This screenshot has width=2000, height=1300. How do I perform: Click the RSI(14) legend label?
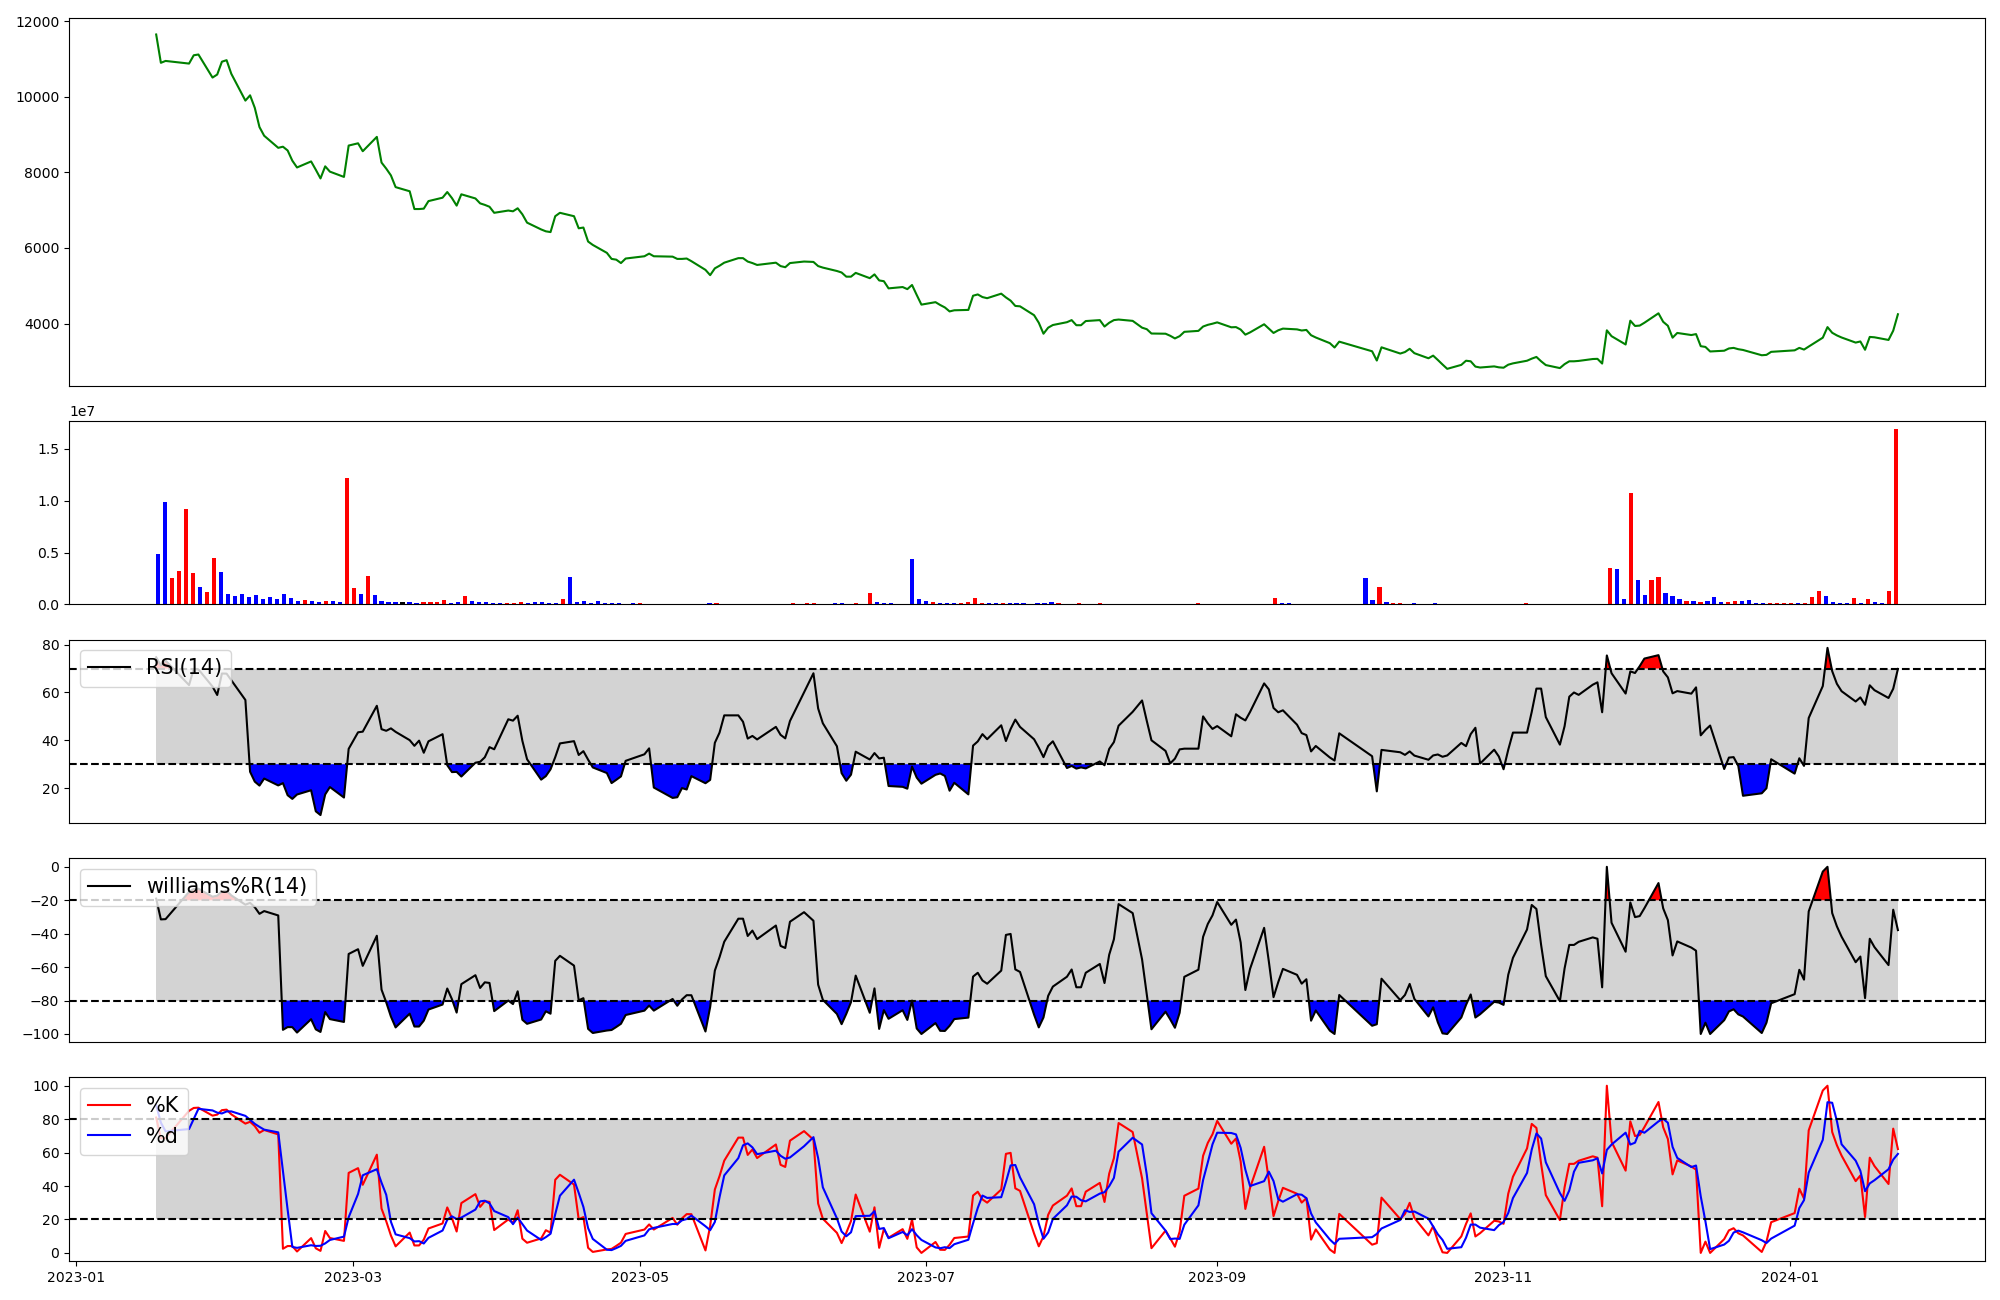183,667
